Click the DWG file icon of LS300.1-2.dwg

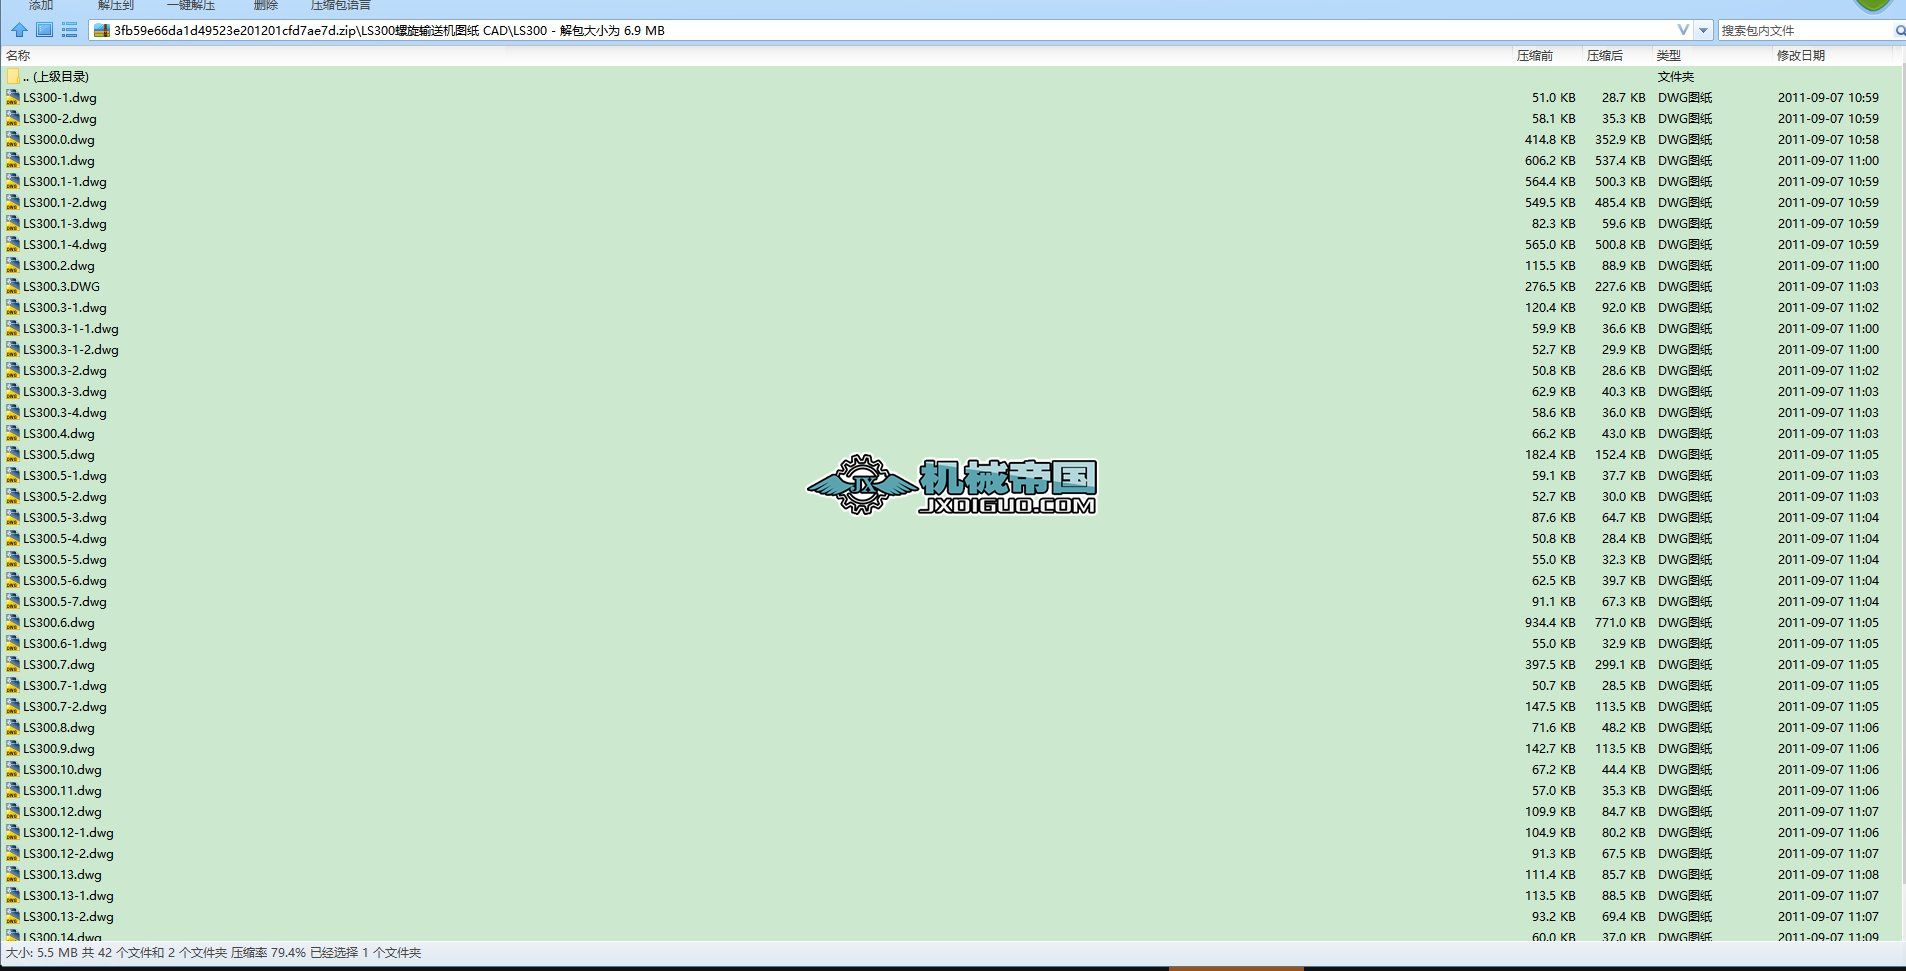[12, 203]
